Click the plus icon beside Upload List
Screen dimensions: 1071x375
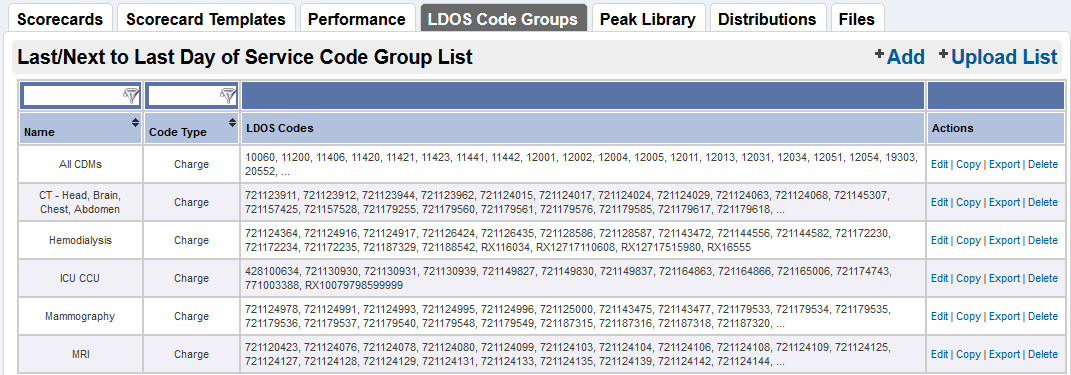(x=944, y=54)
